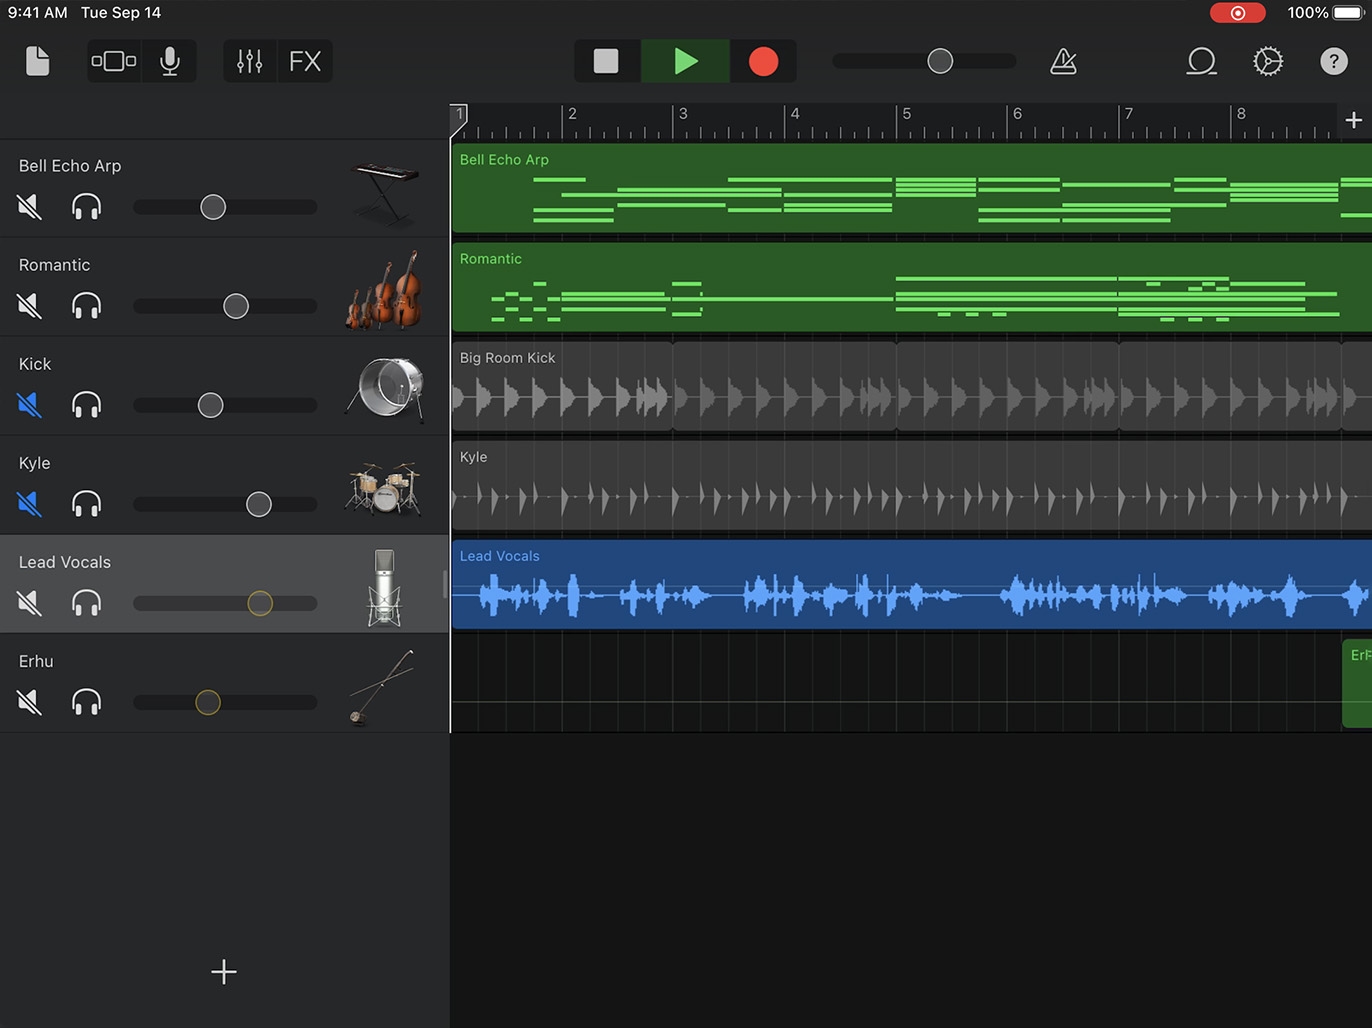Move playhead to bar 7 on ruler
Screen dimensions: 1372x1028
tap(1129, 114)
